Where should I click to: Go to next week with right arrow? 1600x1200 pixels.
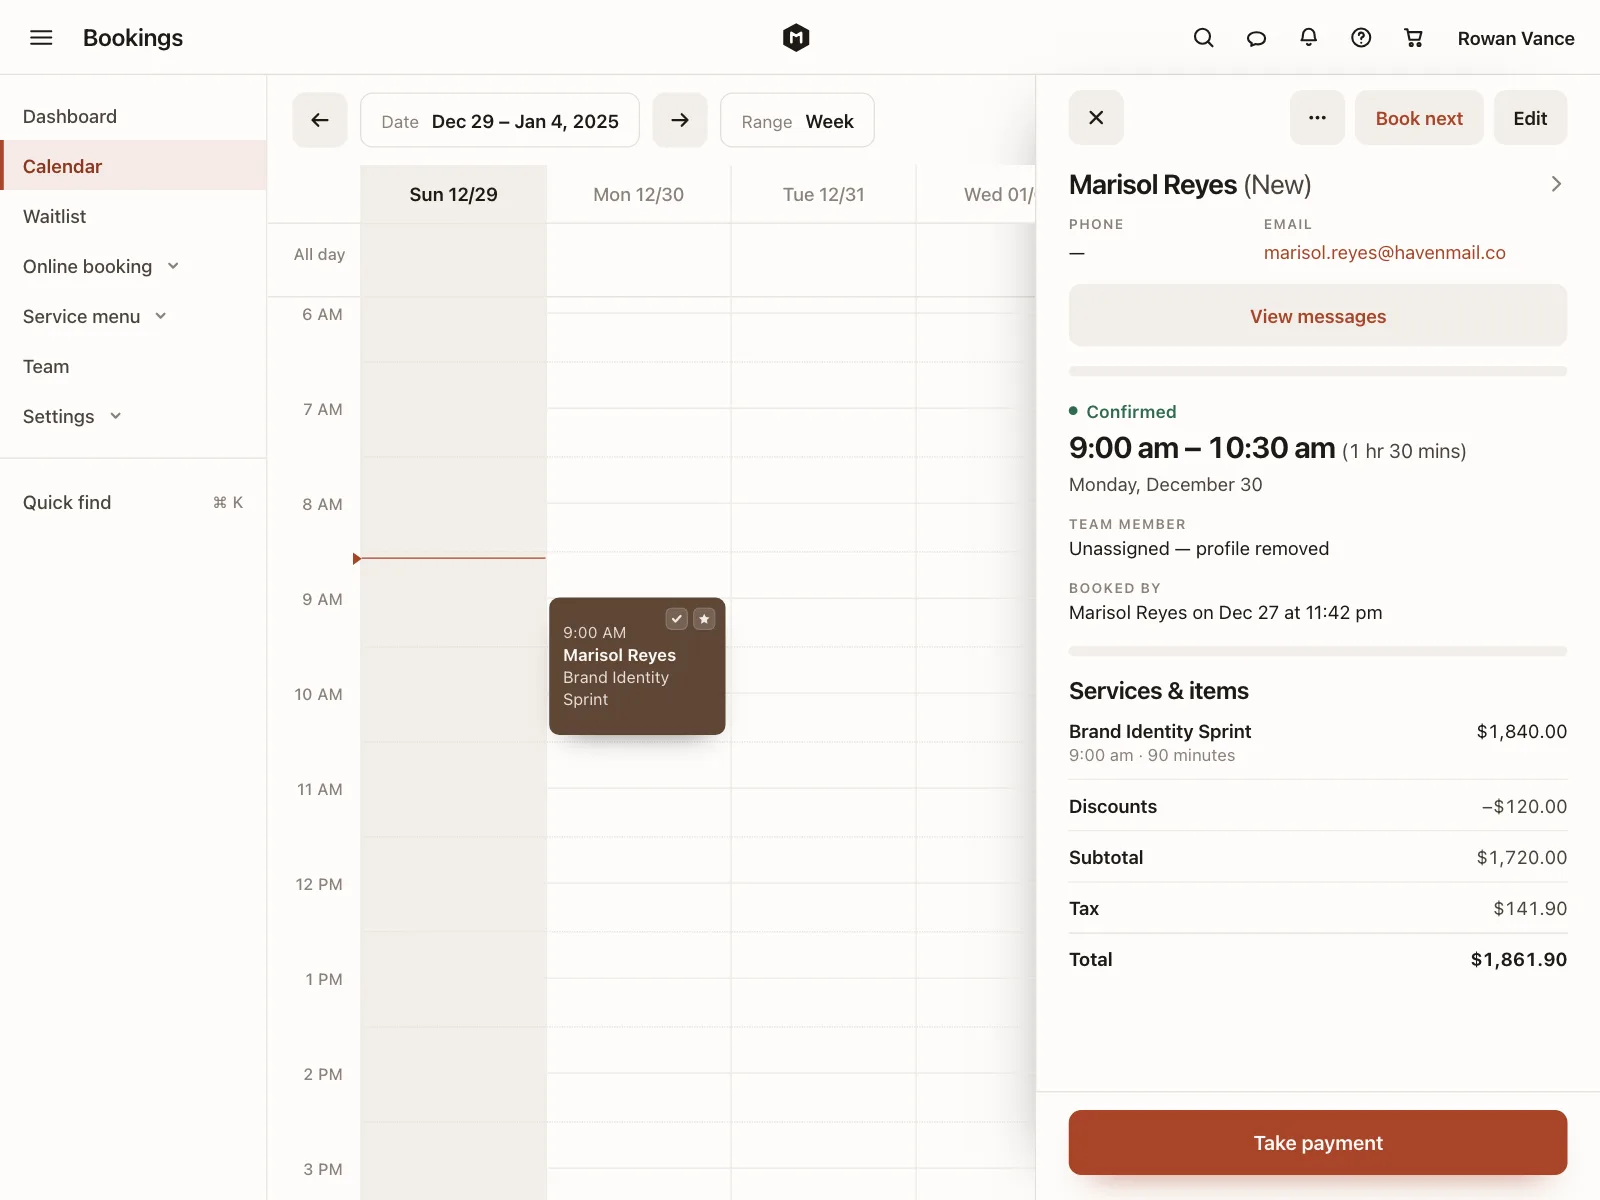tap(680, 120)
